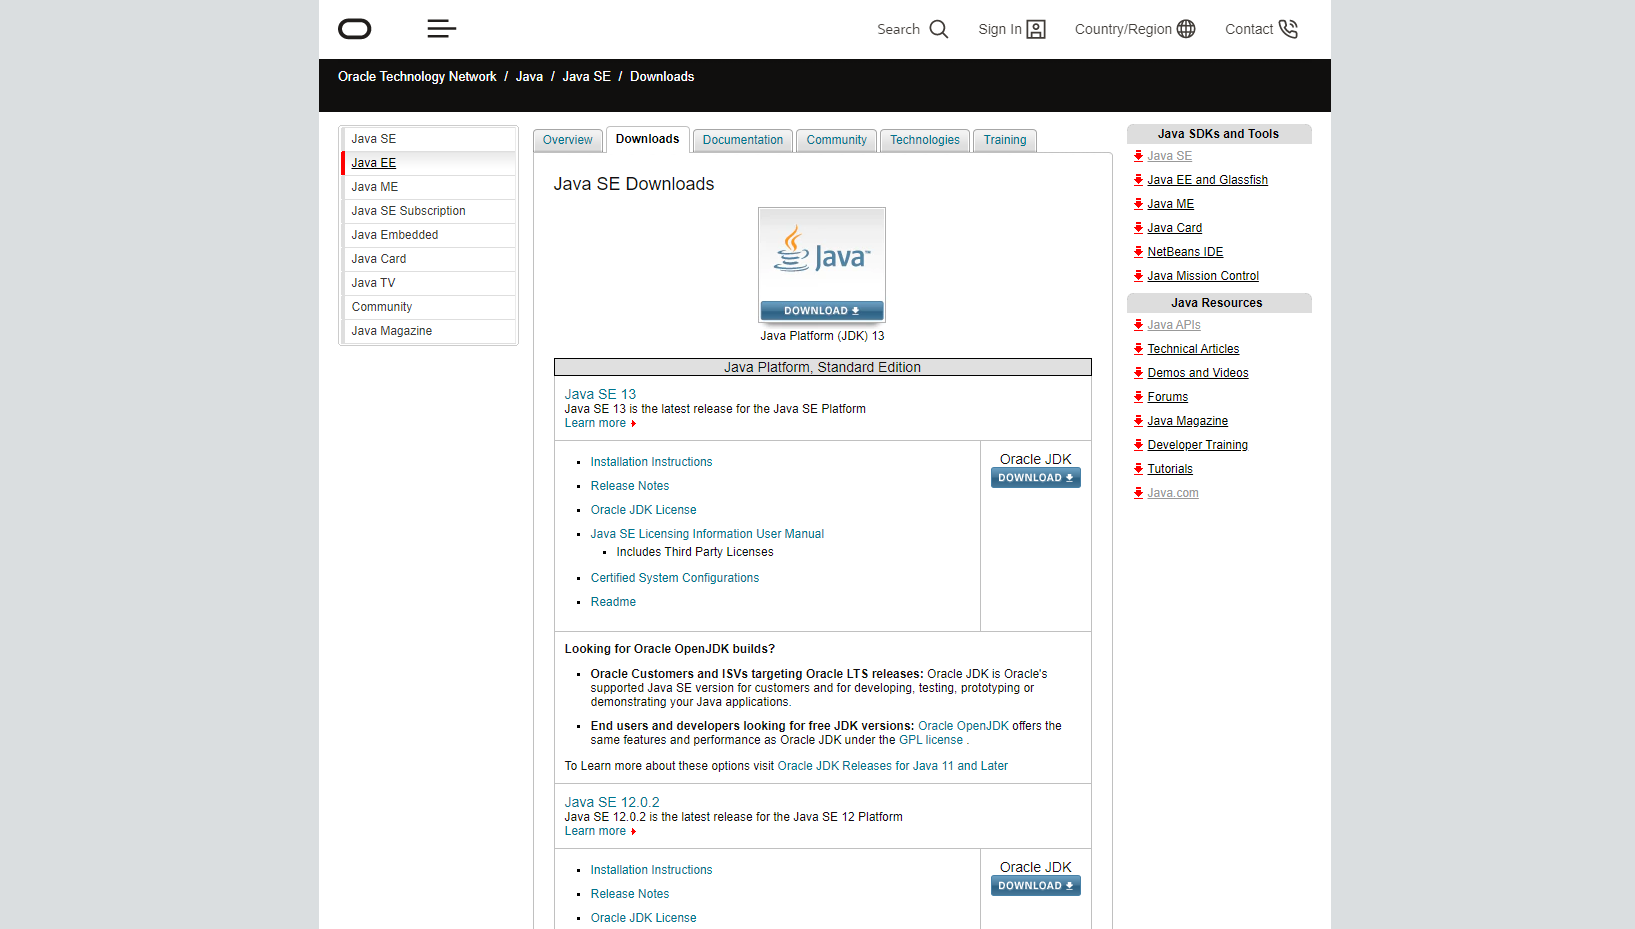
Task: Open Oracle JDK Releases for Java 11 and Later
Action: click(893, 766)
